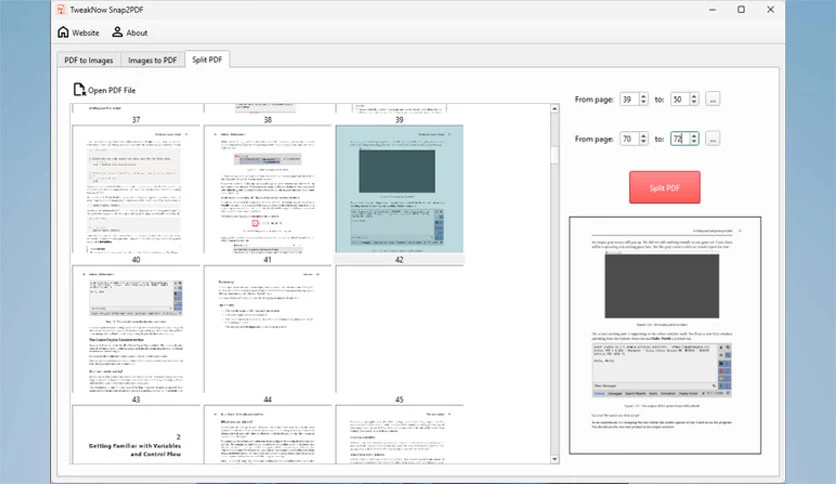
Task: Click ellipsis button for range 70 to 72
Action: 713,139
